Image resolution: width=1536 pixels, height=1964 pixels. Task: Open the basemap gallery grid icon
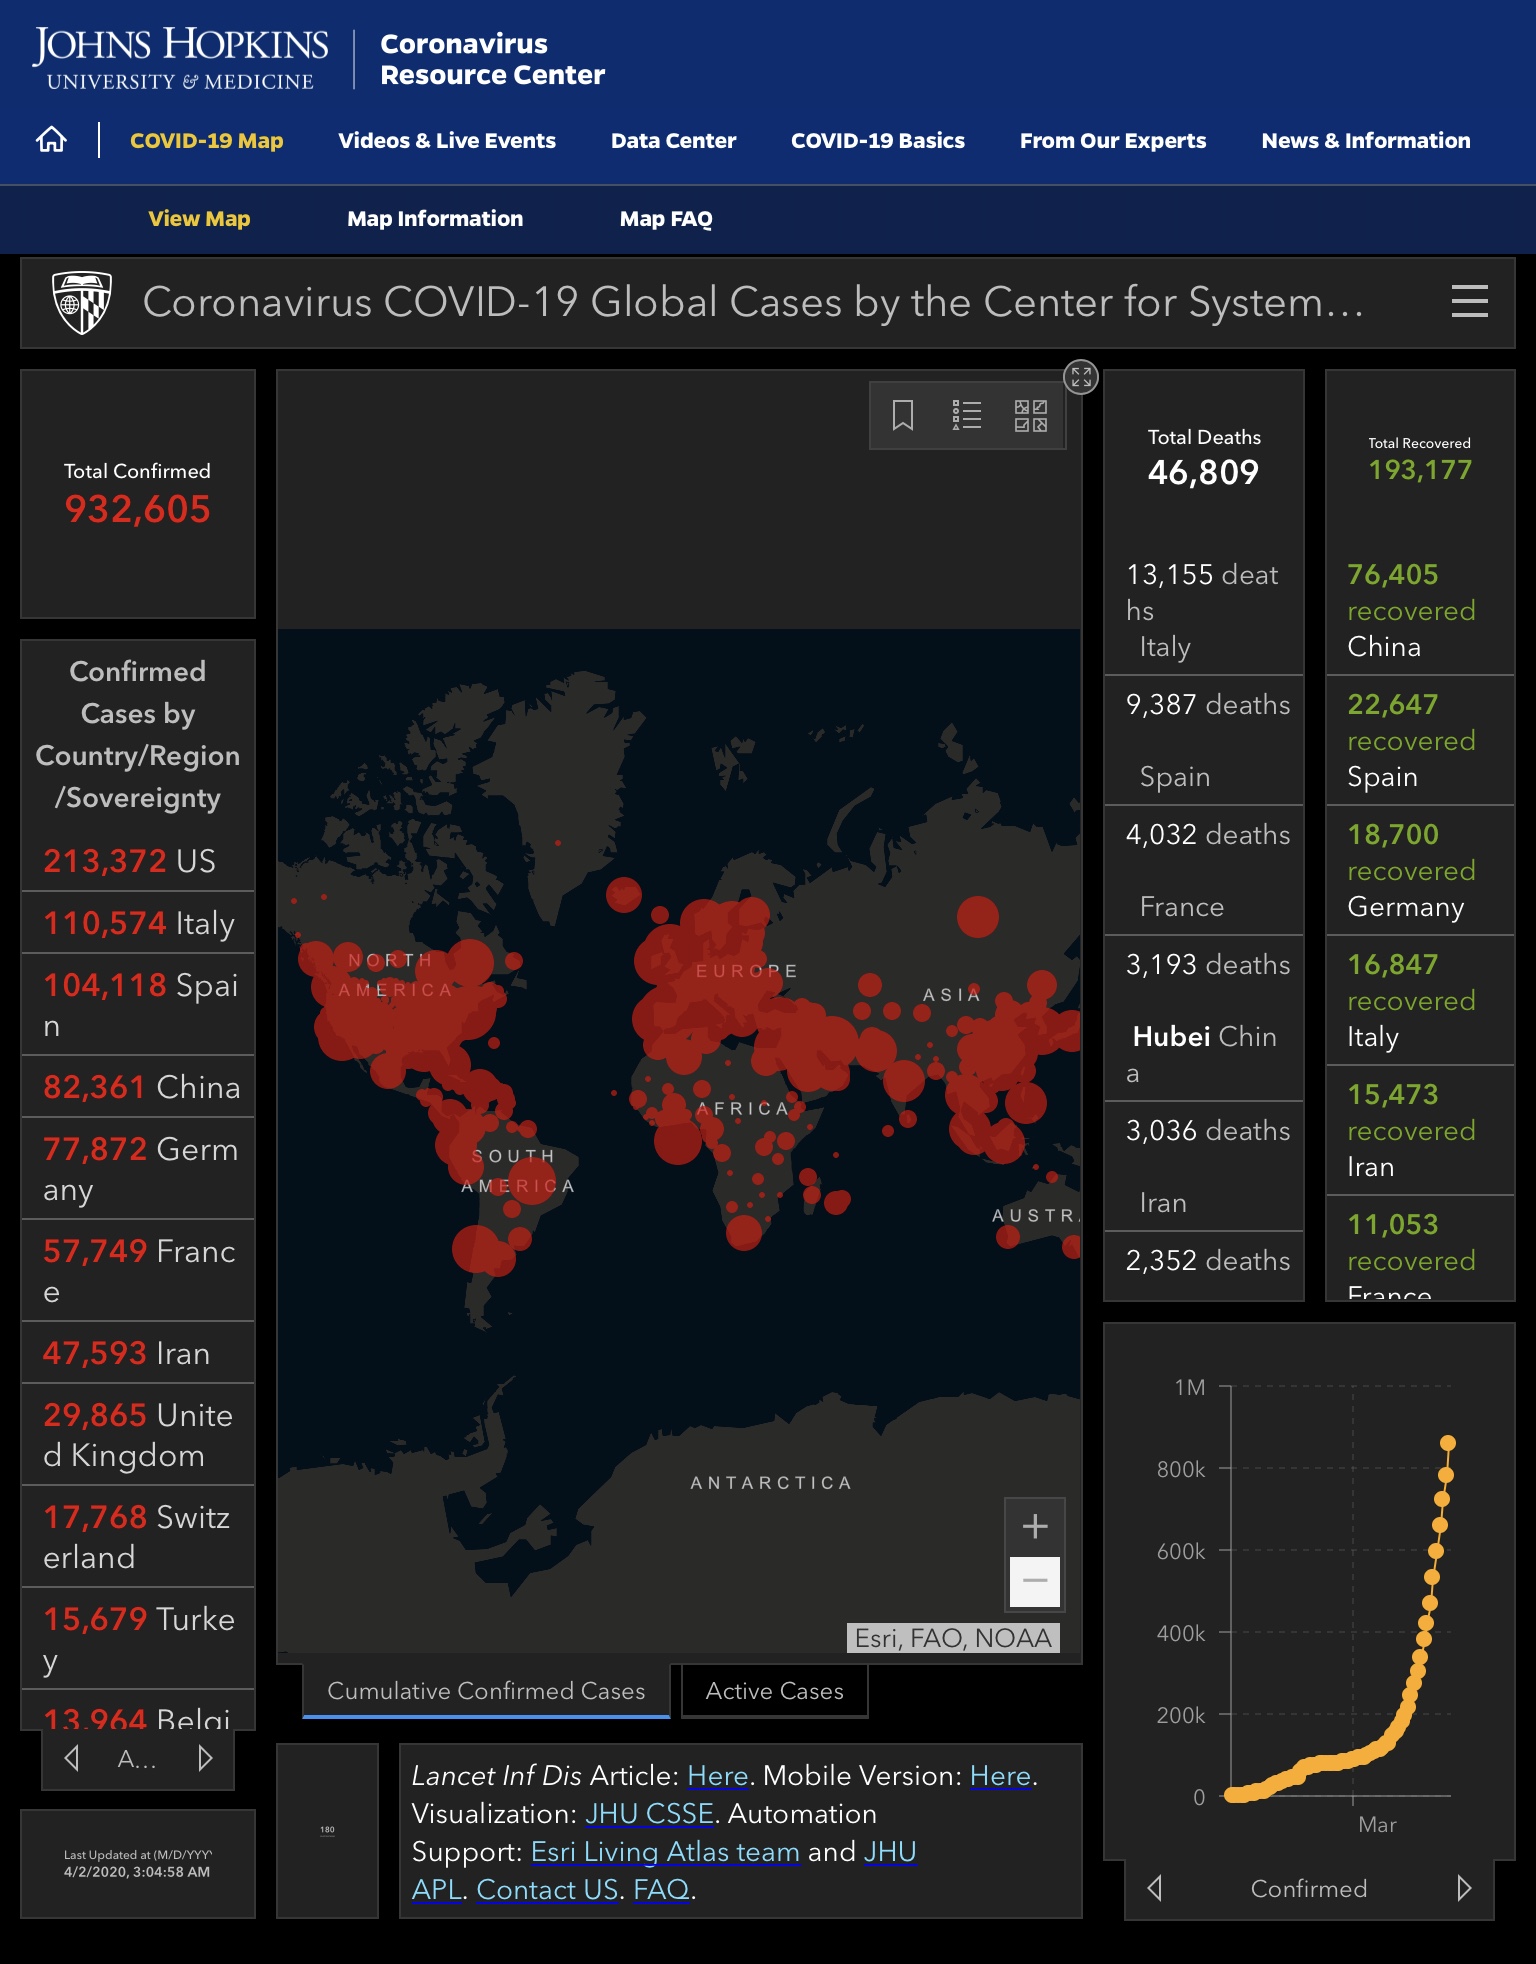(1031, 415)
